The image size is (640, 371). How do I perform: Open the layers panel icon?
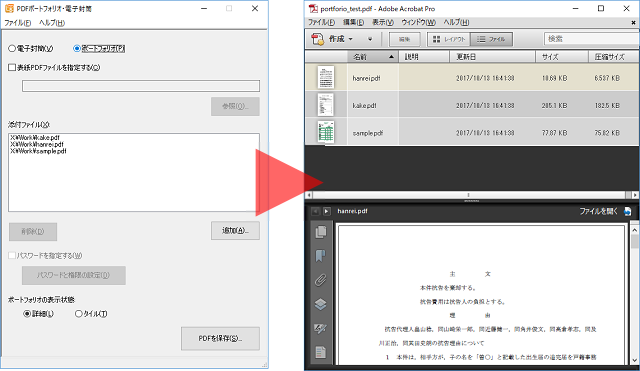pos(321,304)
